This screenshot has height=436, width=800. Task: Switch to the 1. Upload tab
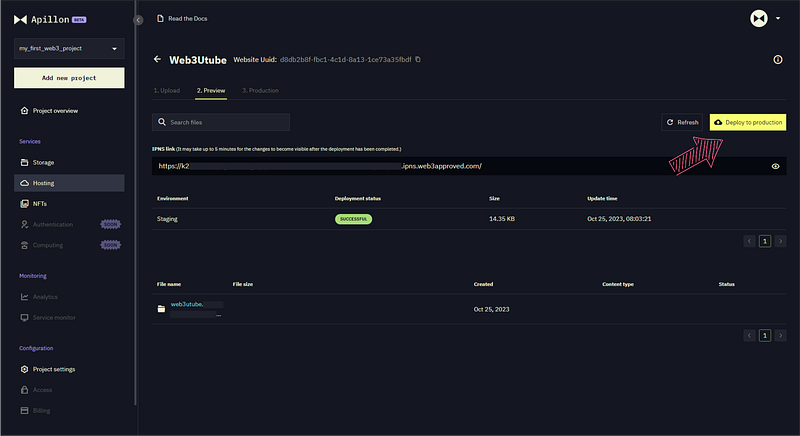tap(167, 90)
